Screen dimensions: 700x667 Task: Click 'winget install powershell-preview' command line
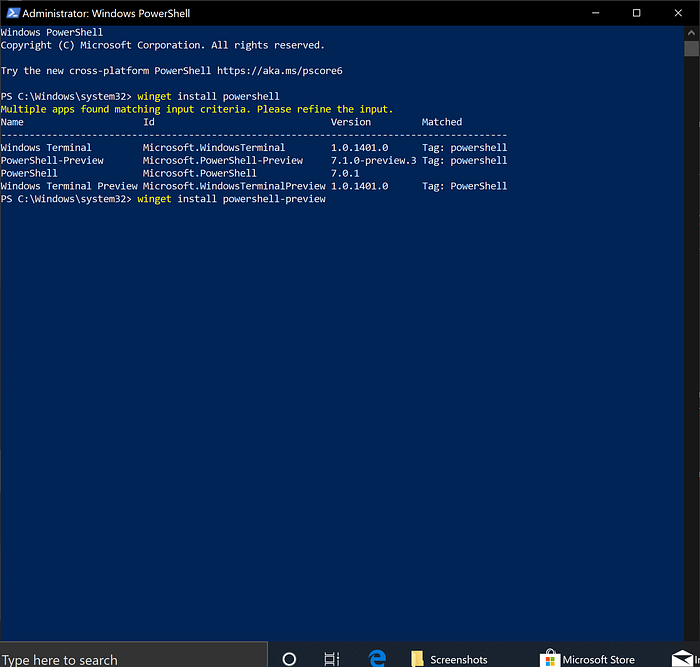click(x=231, y=199)
